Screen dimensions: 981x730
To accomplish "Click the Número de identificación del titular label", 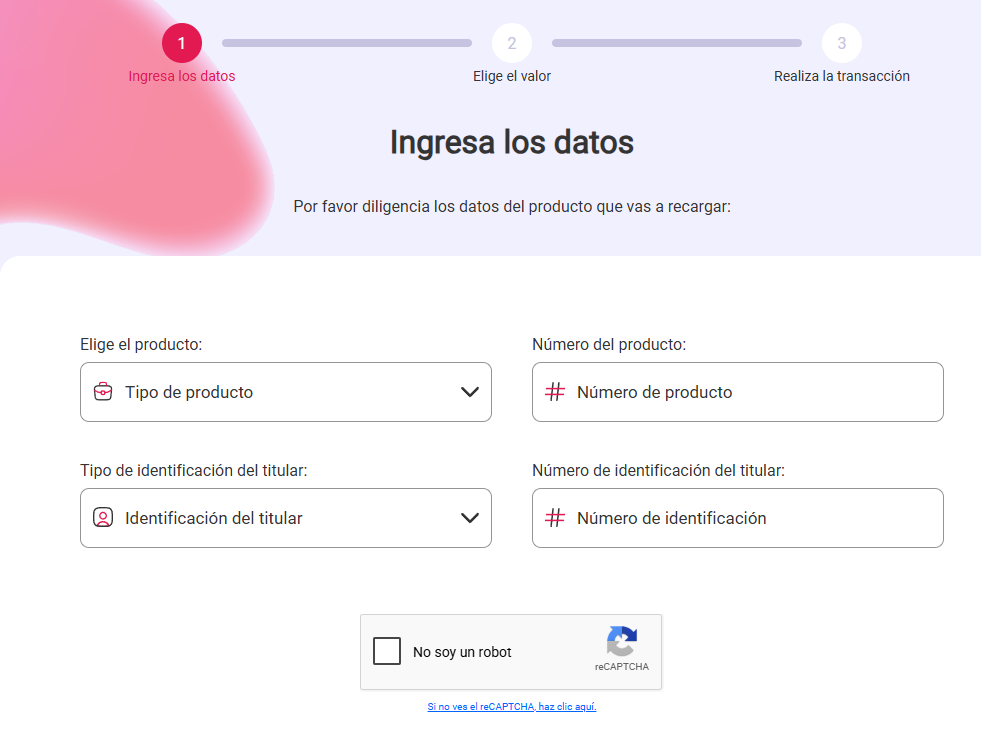I will click(x=658, y=470).
